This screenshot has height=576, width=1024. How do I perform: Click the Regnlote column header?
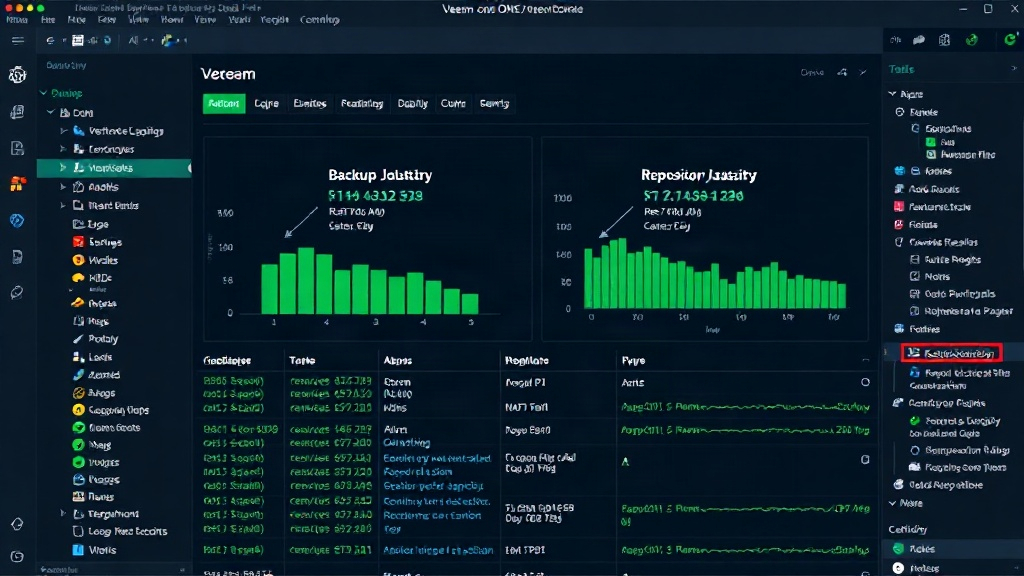(x=526, y=360)
